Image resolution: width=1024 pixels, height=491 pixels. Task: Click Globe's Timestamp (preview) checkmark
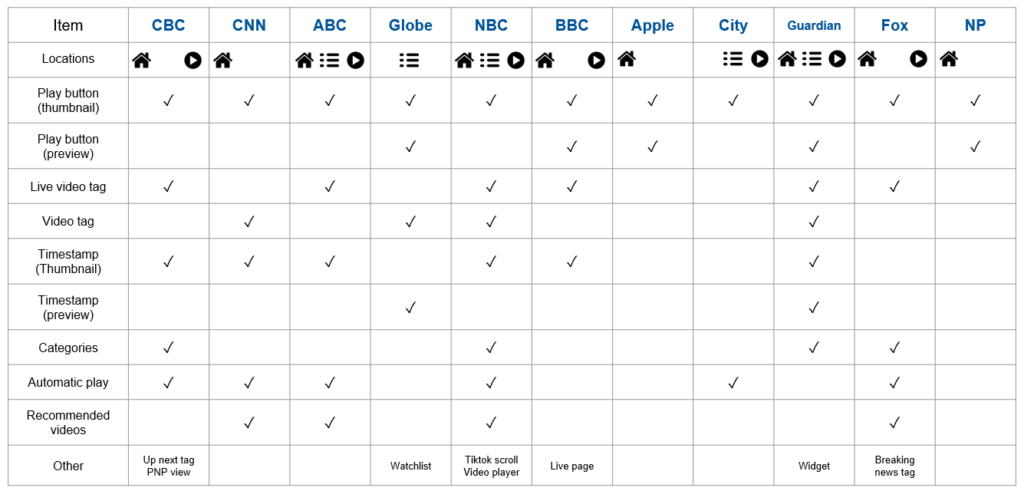410,307
